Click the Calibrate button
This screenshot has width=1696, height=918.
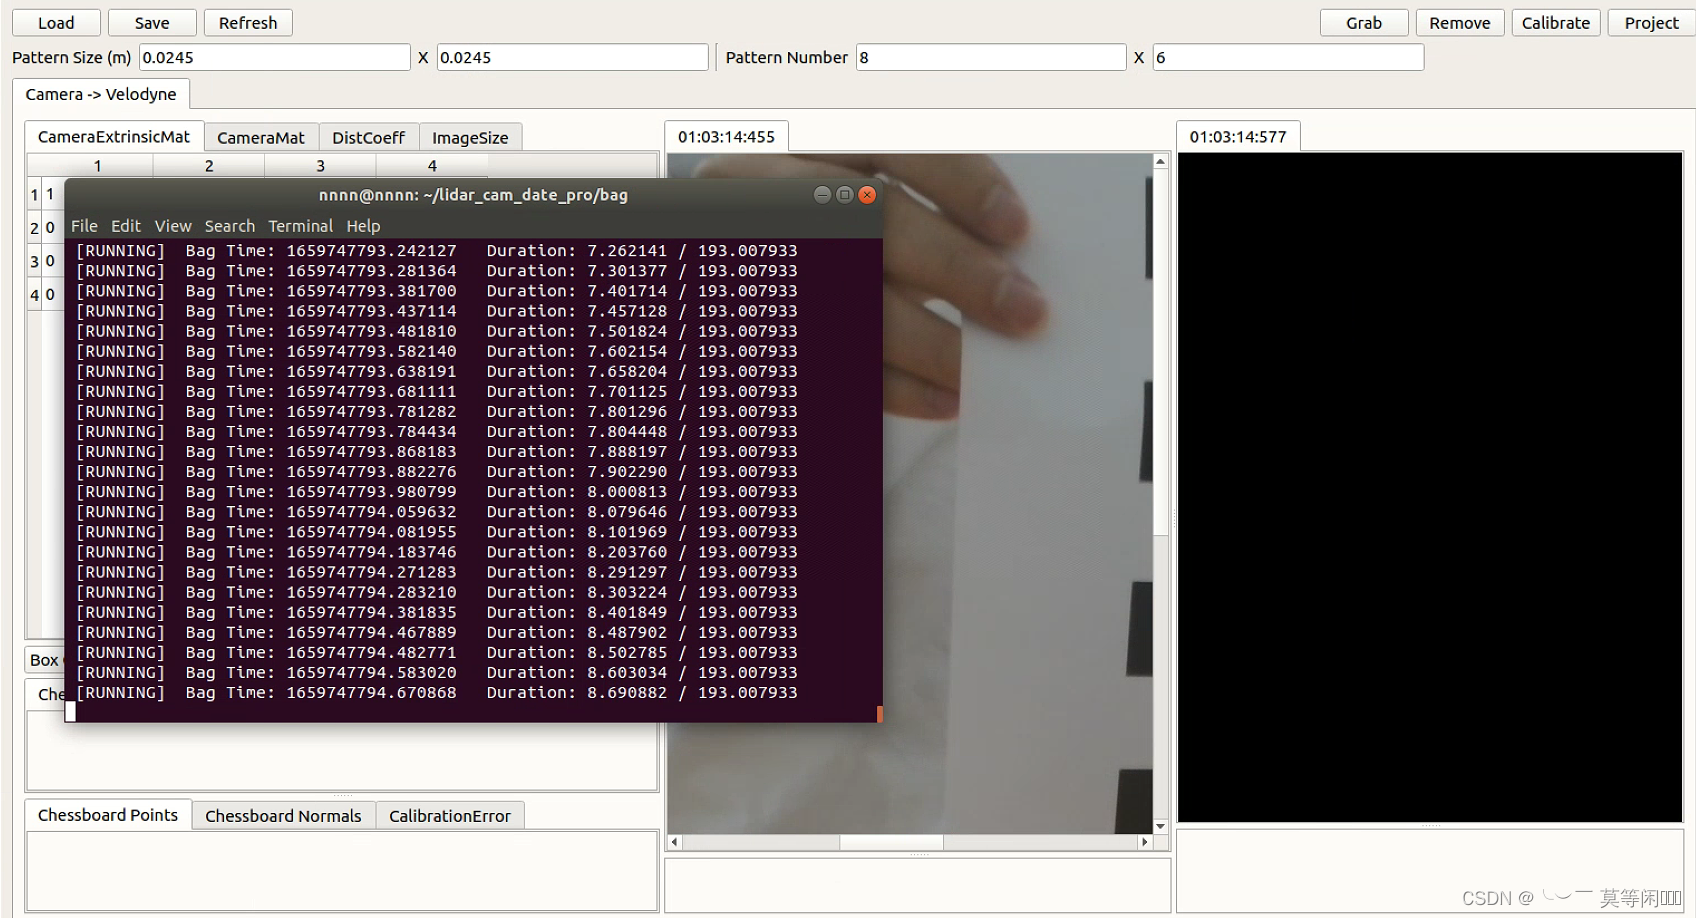(x=1556, y=23)
